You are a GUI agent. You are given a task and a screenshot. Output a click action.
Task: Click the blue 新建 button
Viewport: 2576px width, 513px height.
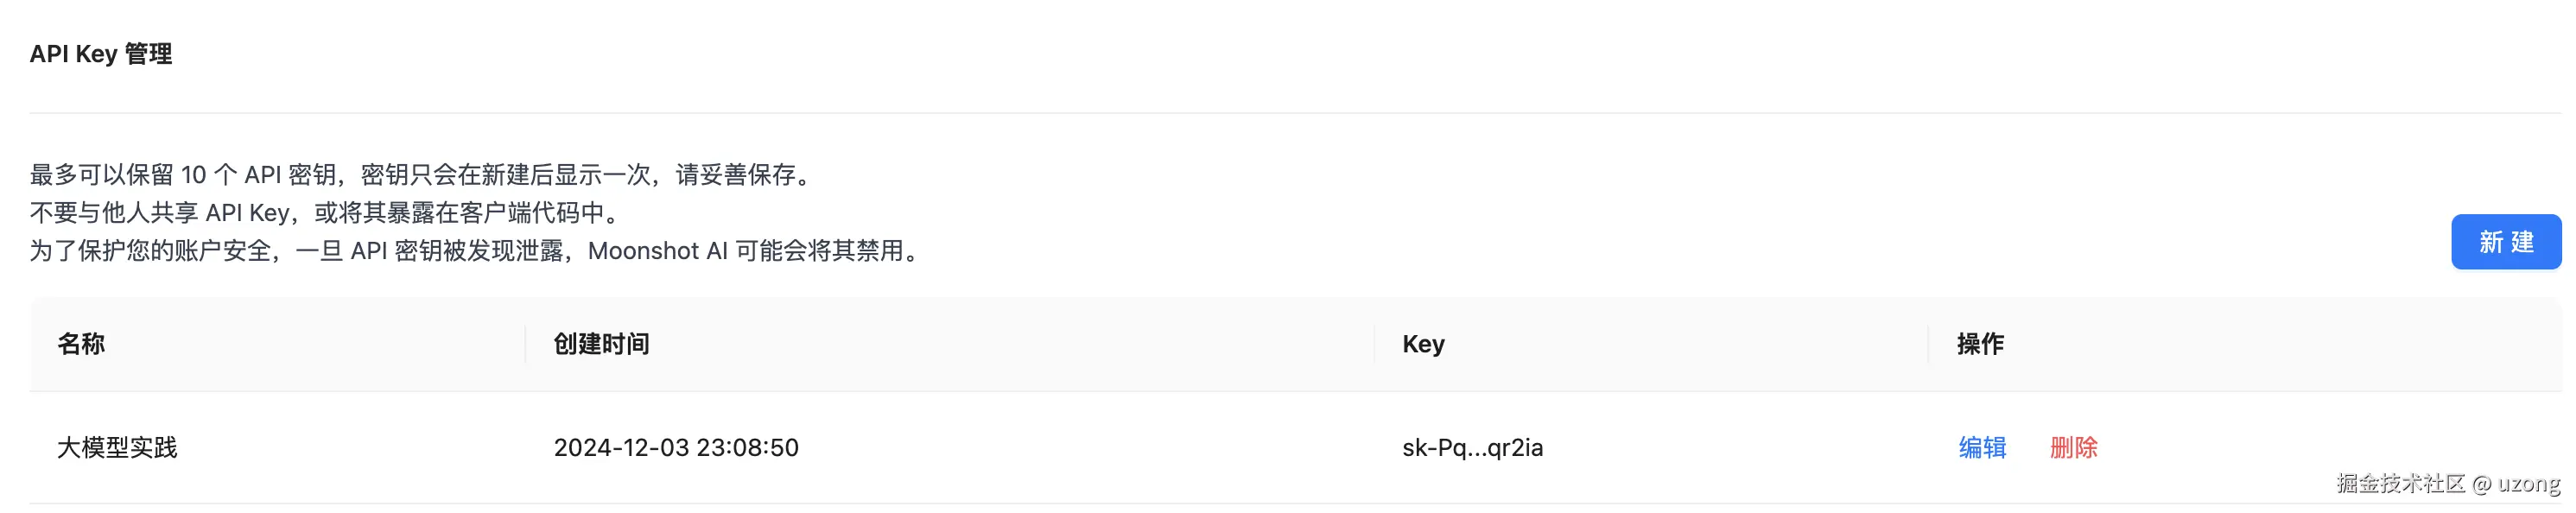click(x=2505, y=242)
